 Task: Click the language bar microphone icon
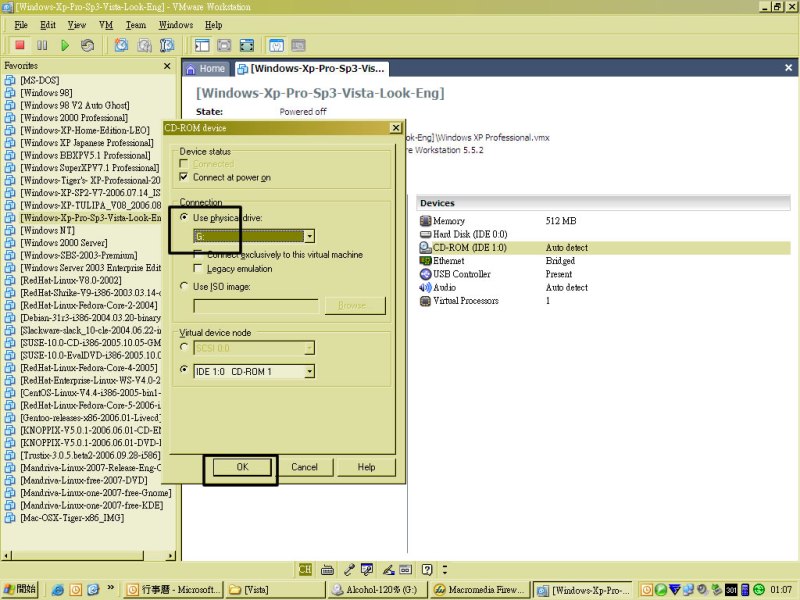point(349,569)
